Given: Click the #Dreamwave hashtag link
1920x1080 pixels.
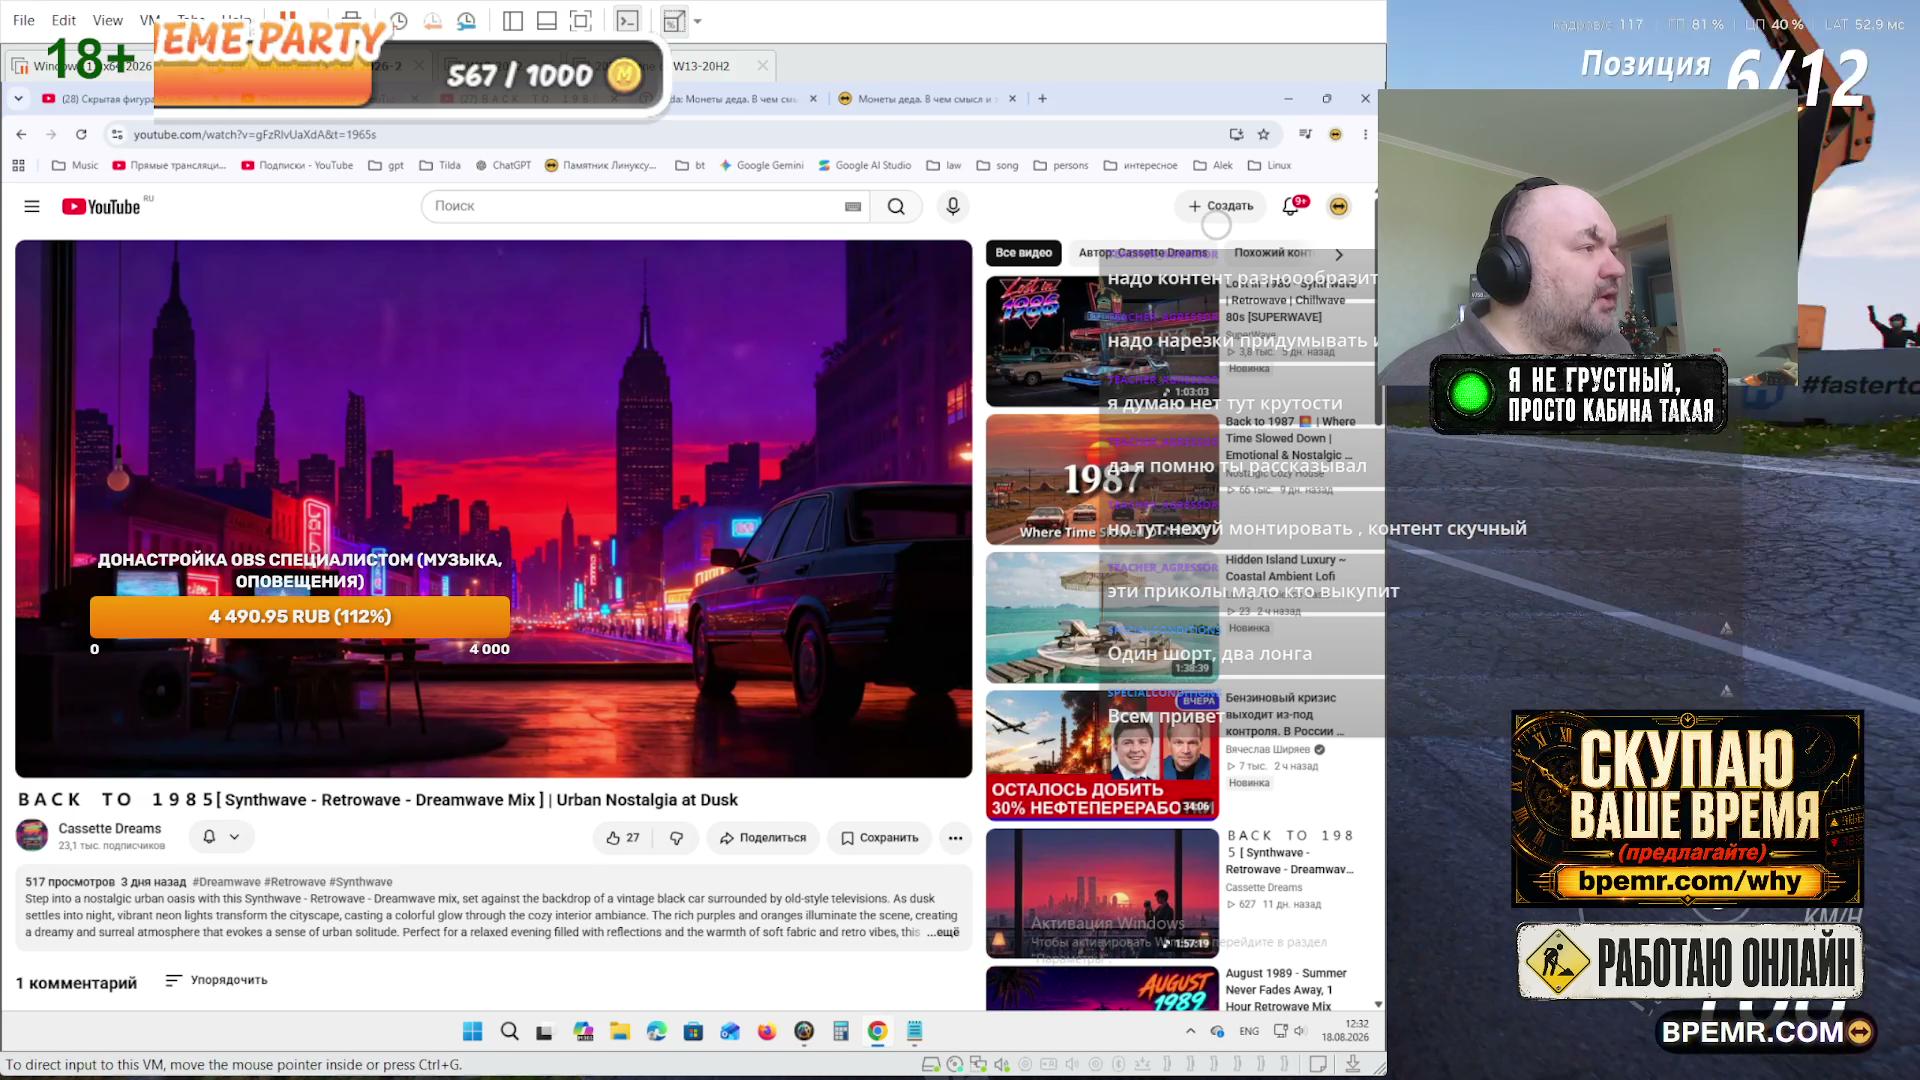Looking at the screenshot, I should (226, 882).
